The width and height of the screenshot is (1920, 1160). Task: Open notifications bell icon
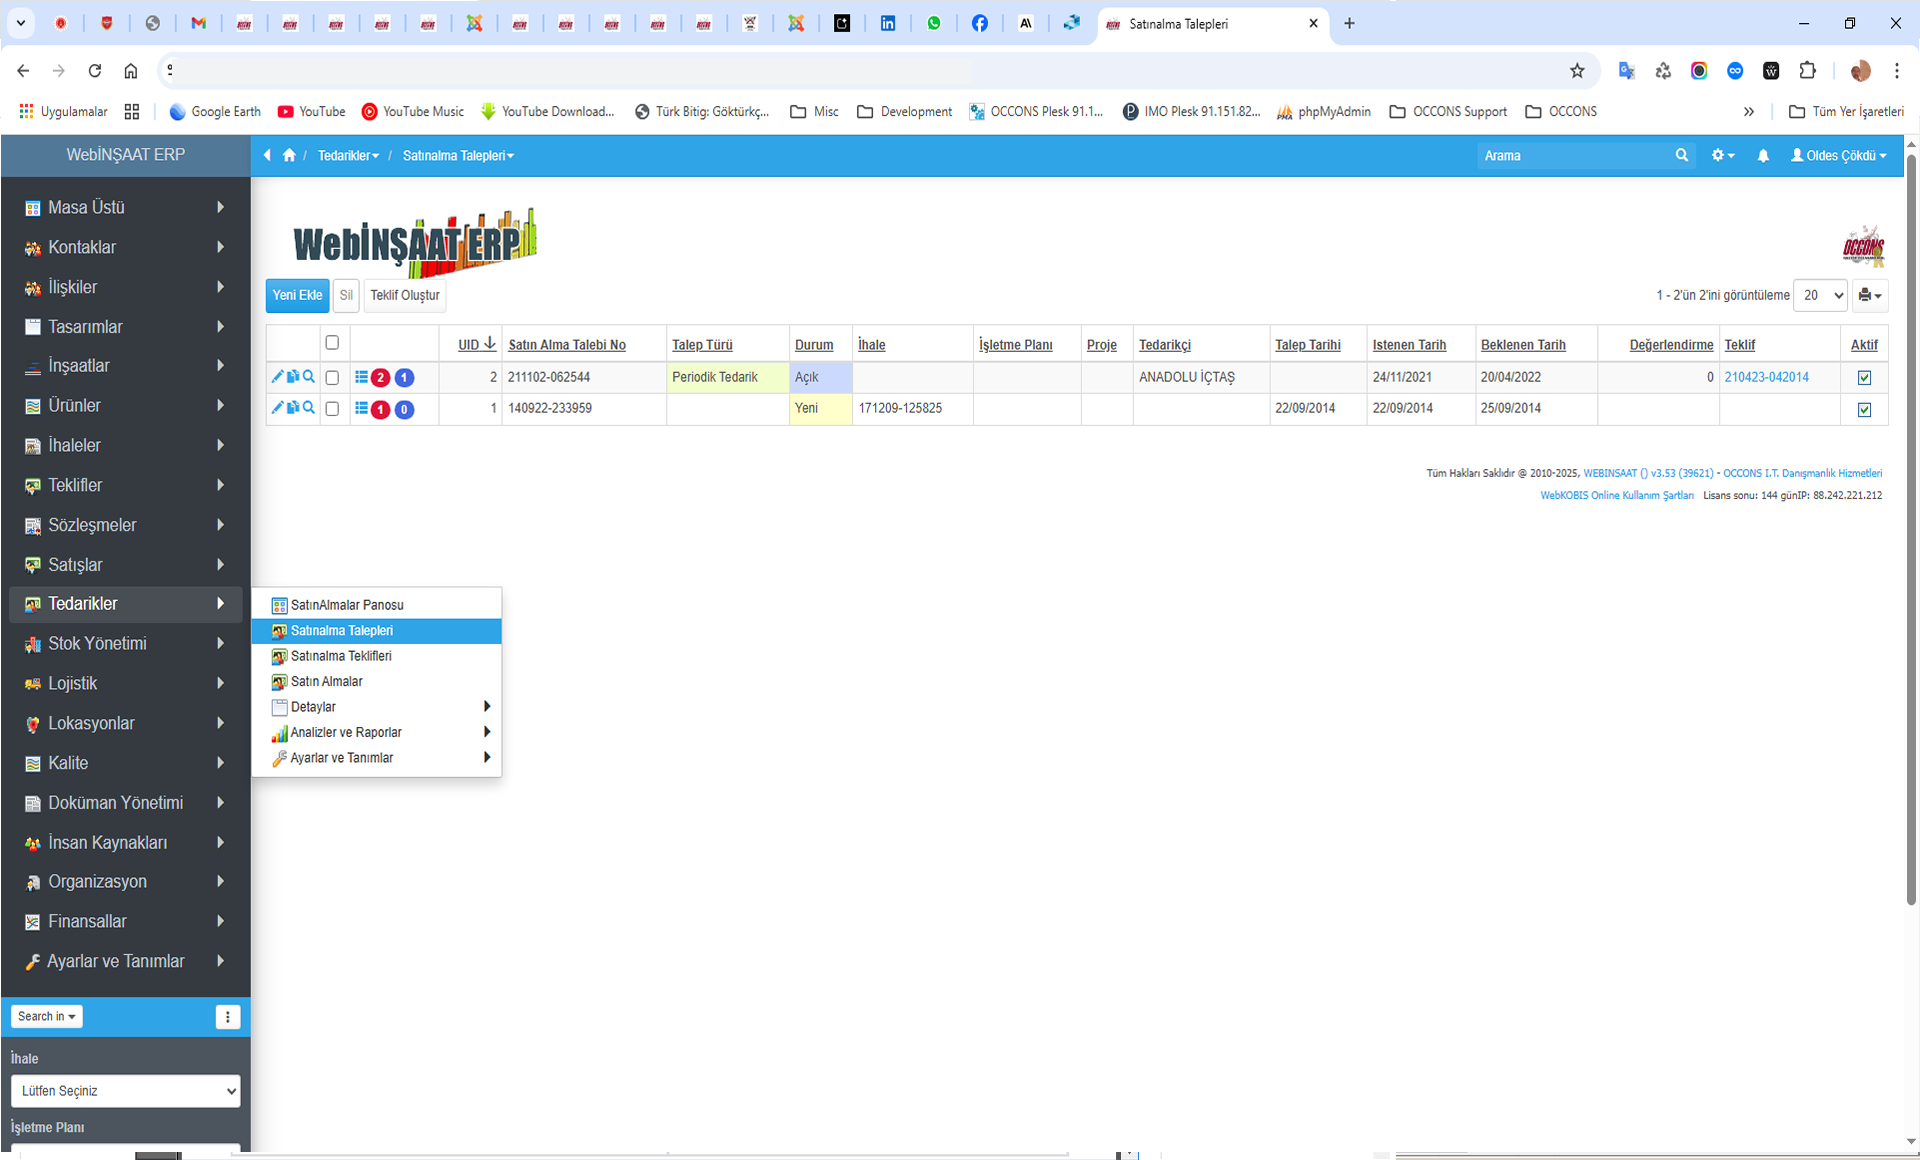(1763, 155)
